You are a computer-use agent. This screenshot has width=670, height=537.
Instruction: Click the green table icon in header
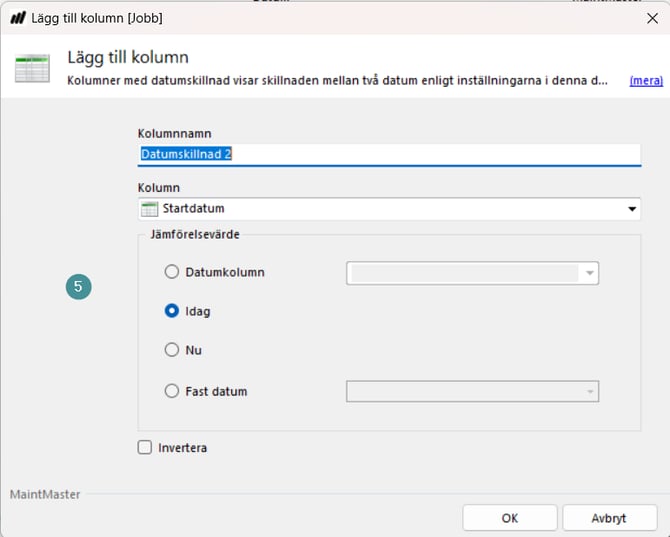pyautogui.click(x=31, y=69)
